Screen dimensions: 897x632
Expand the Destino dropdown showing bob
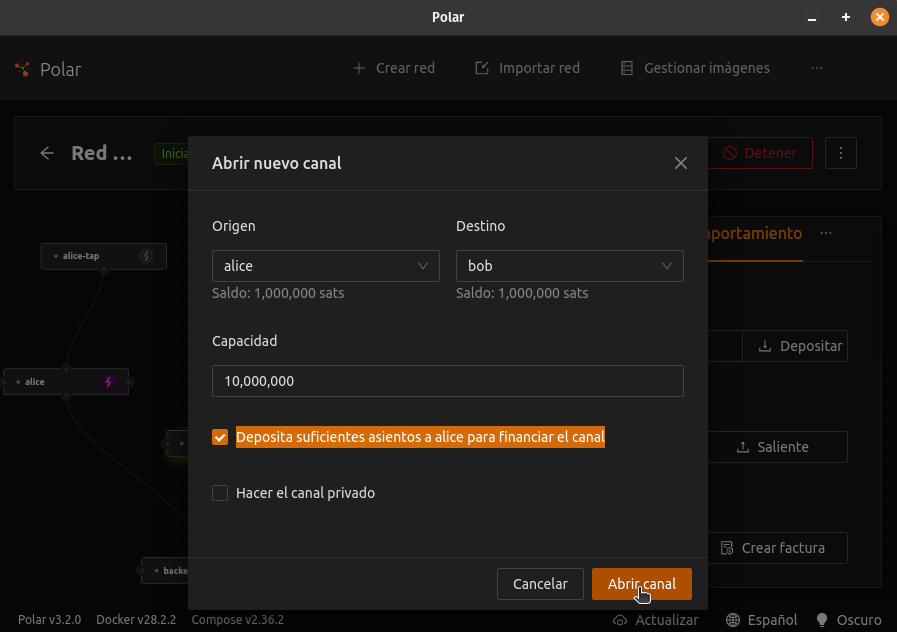(x=569, y=266)
